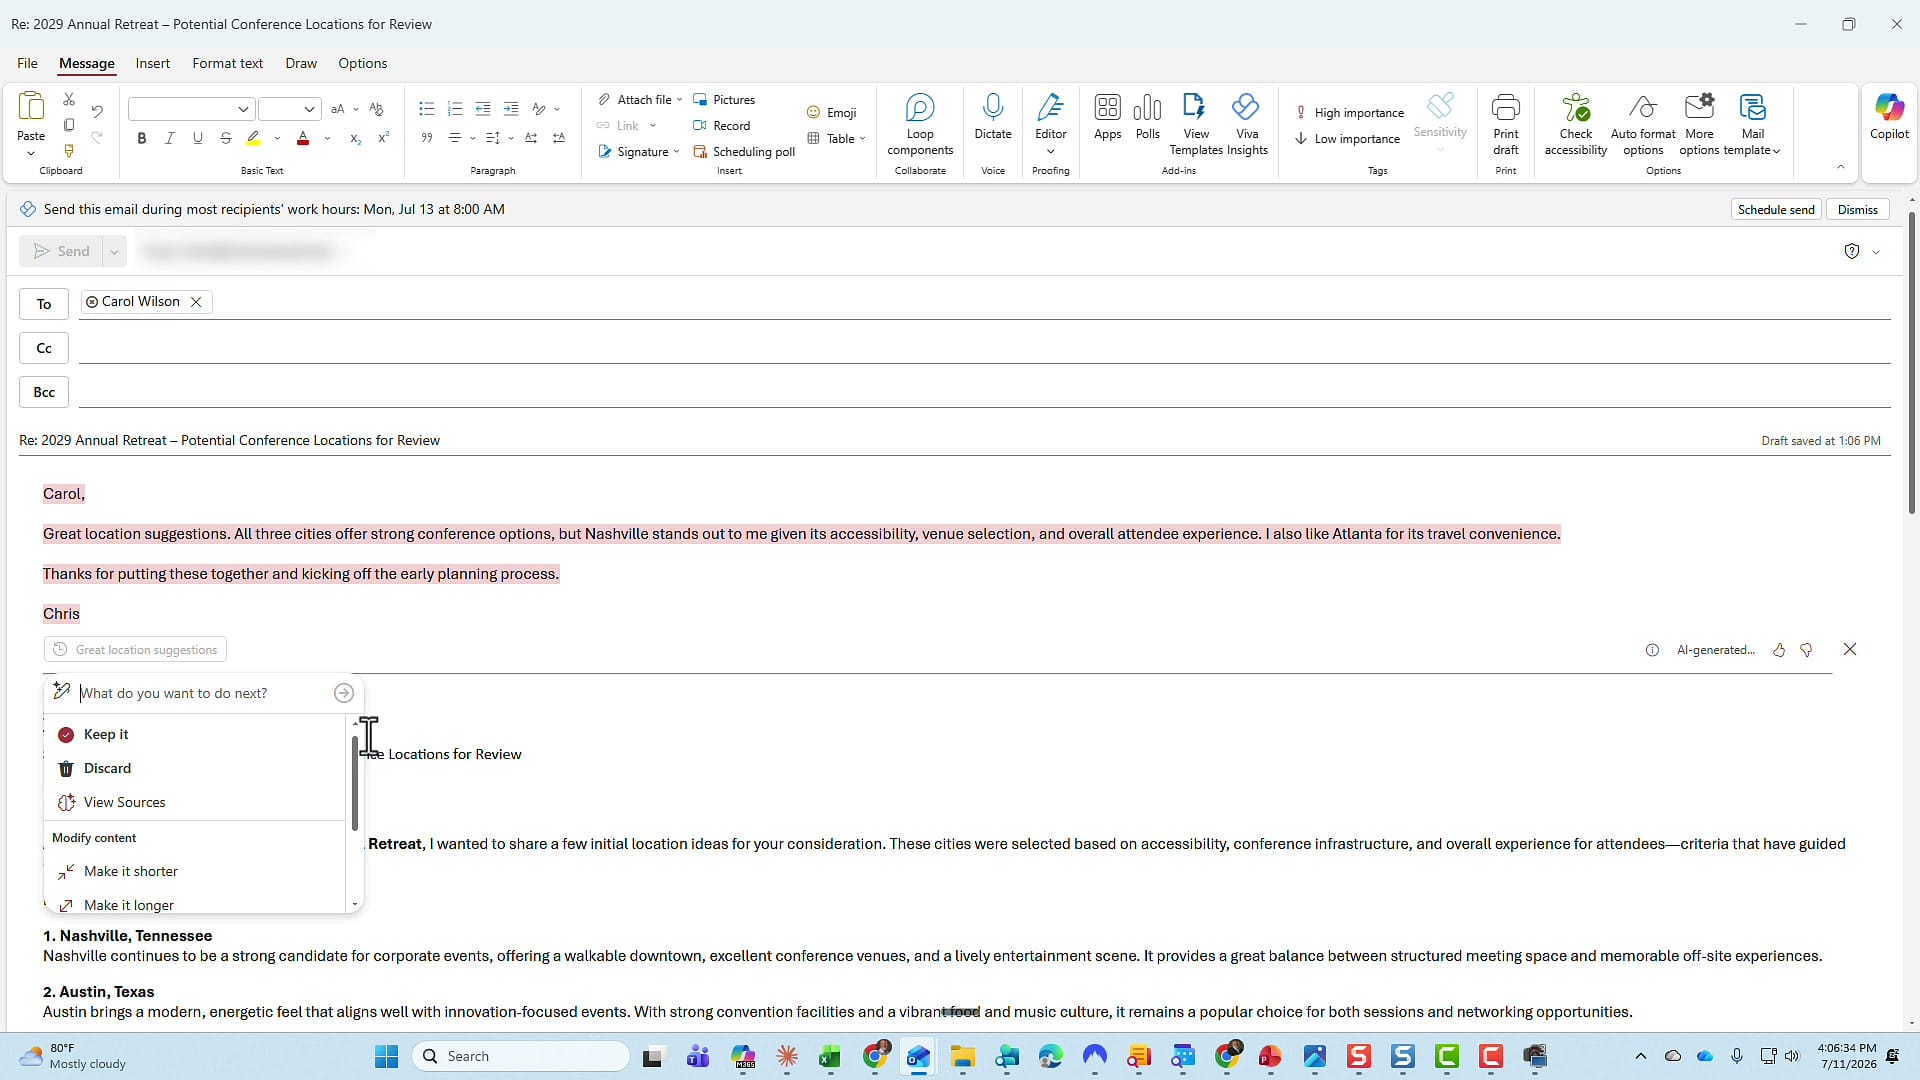Expand the Attach file dropdown
Viewport: 1920px width, 1080px height.
[679, 100]
